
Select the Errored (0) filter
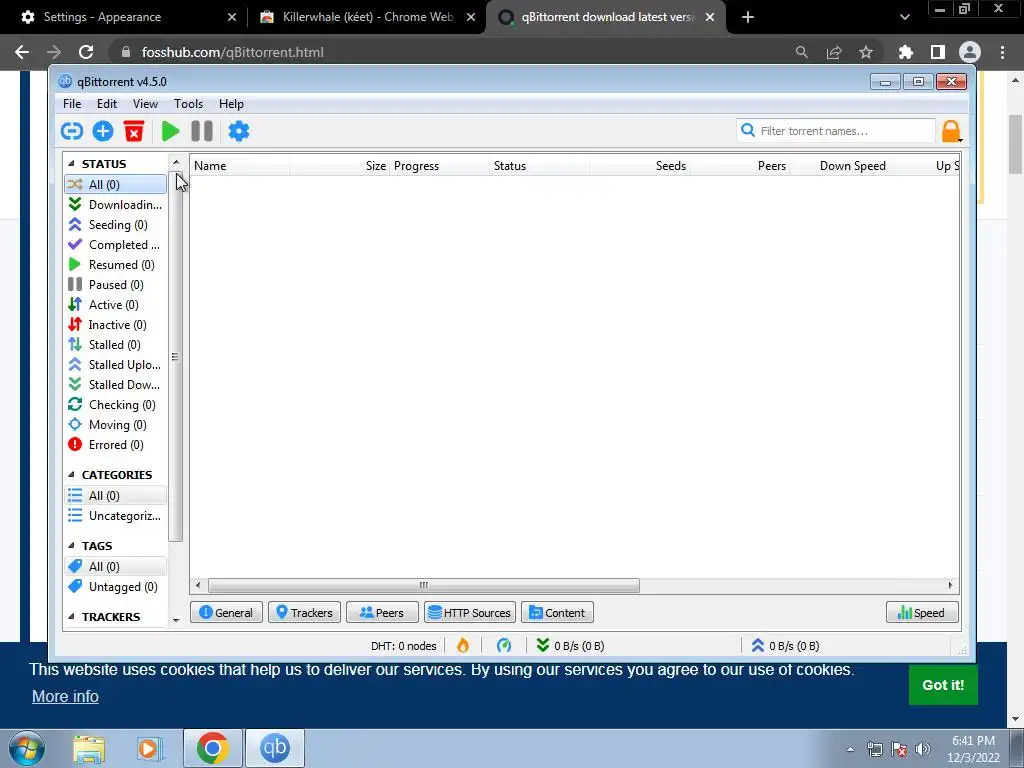(x=116, y=445)
